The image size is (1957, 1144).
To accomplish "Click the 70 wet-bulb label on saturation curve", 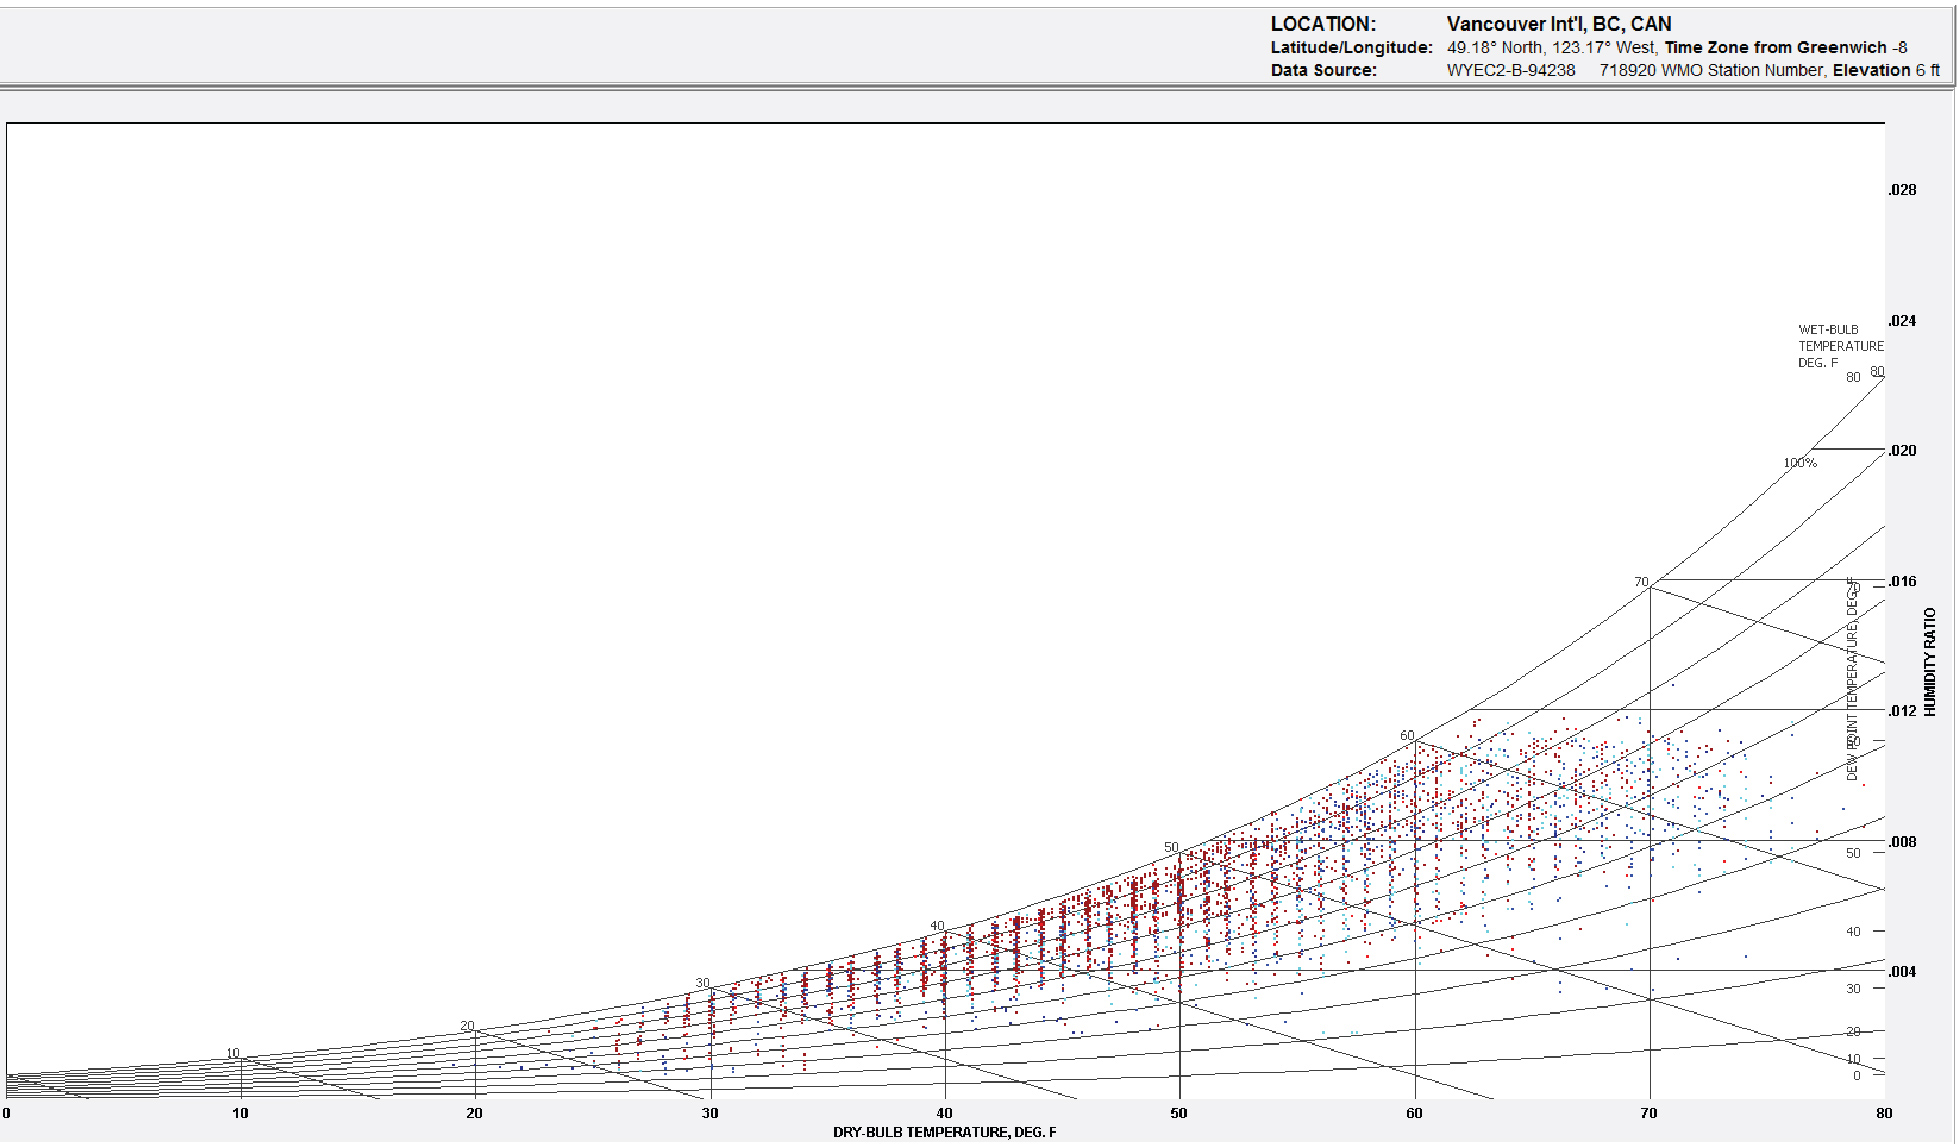I will click(1640, 581).
